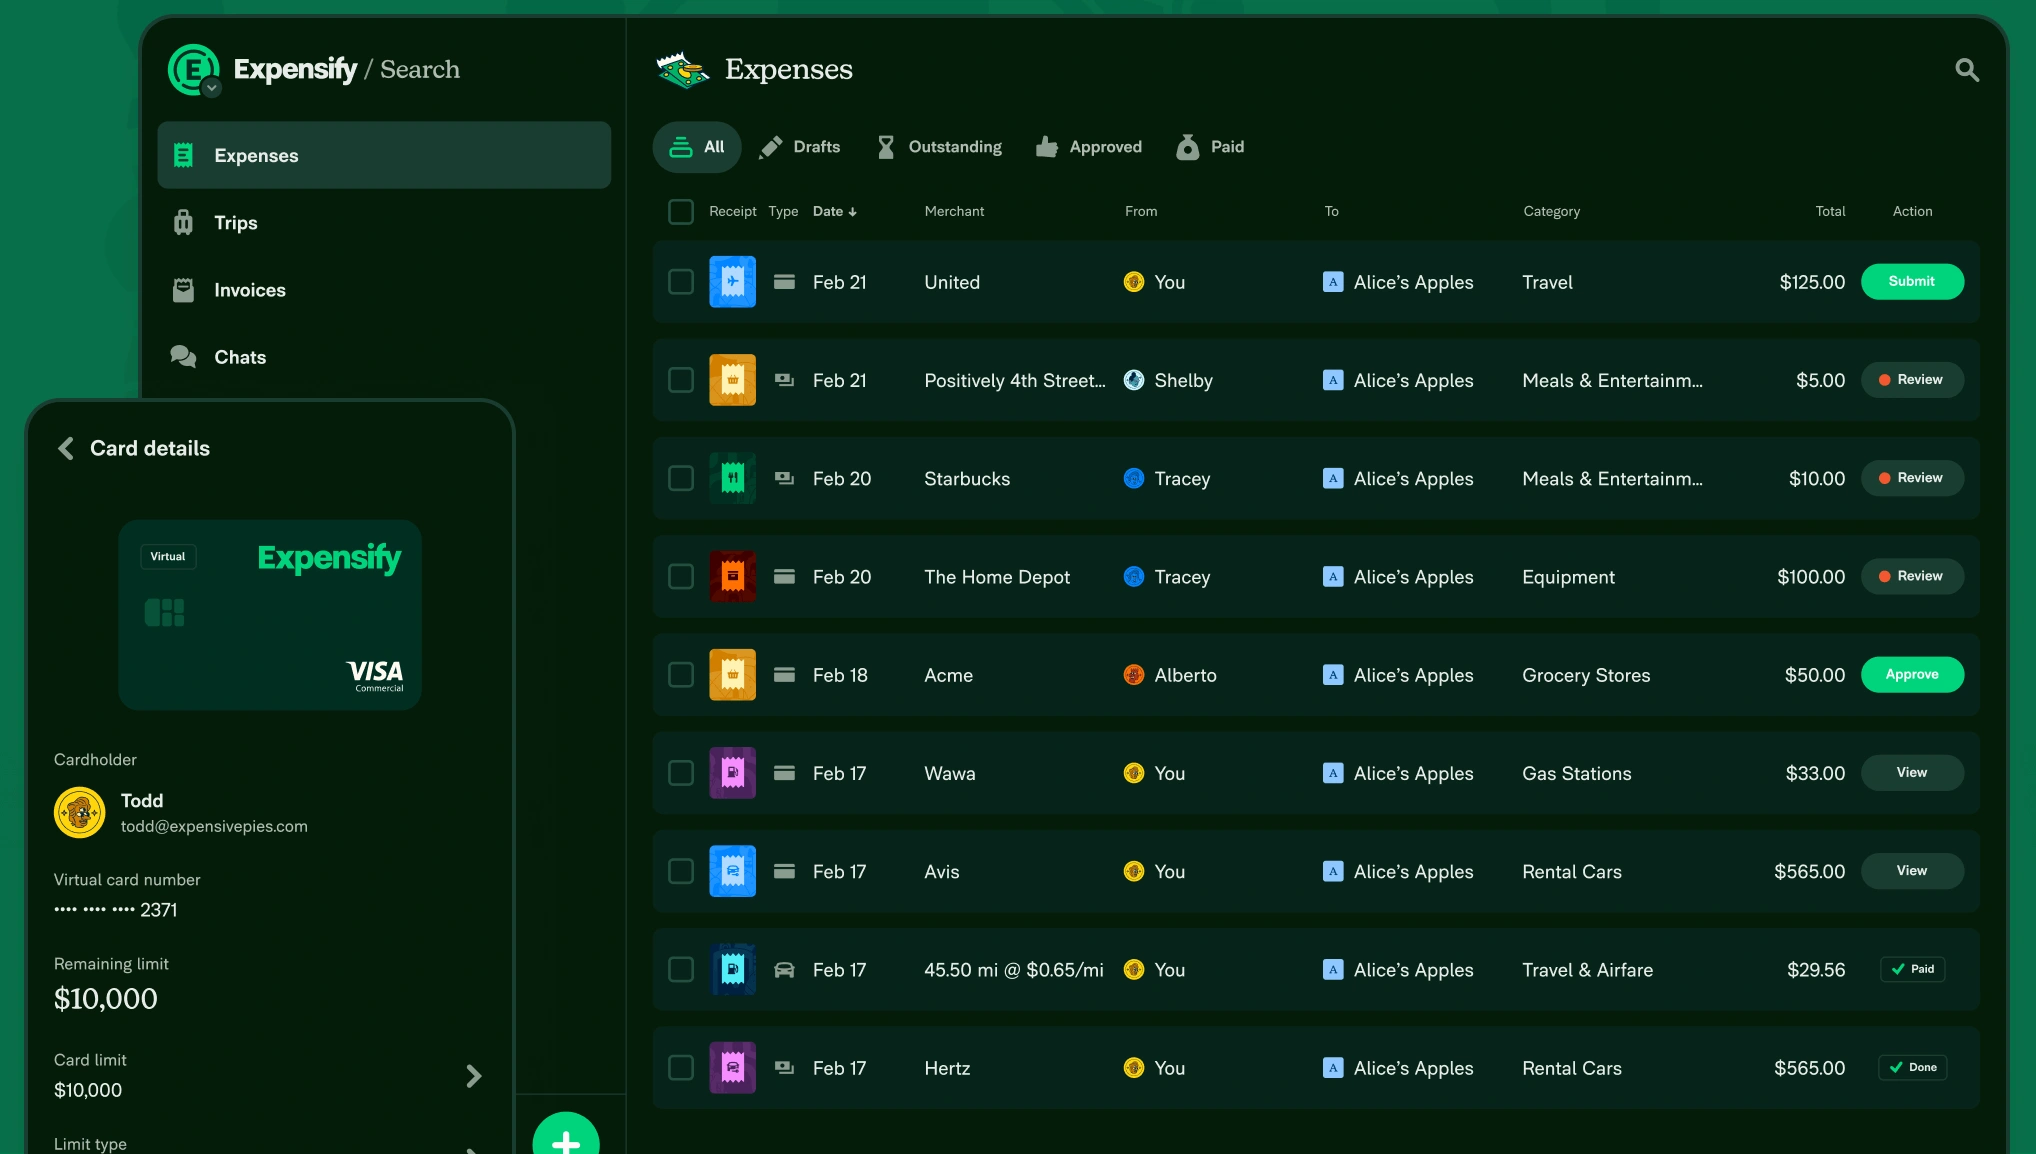2036x1154 pixels.
Task: Tick the Acme expense checkbox
Action: point(681,675)
